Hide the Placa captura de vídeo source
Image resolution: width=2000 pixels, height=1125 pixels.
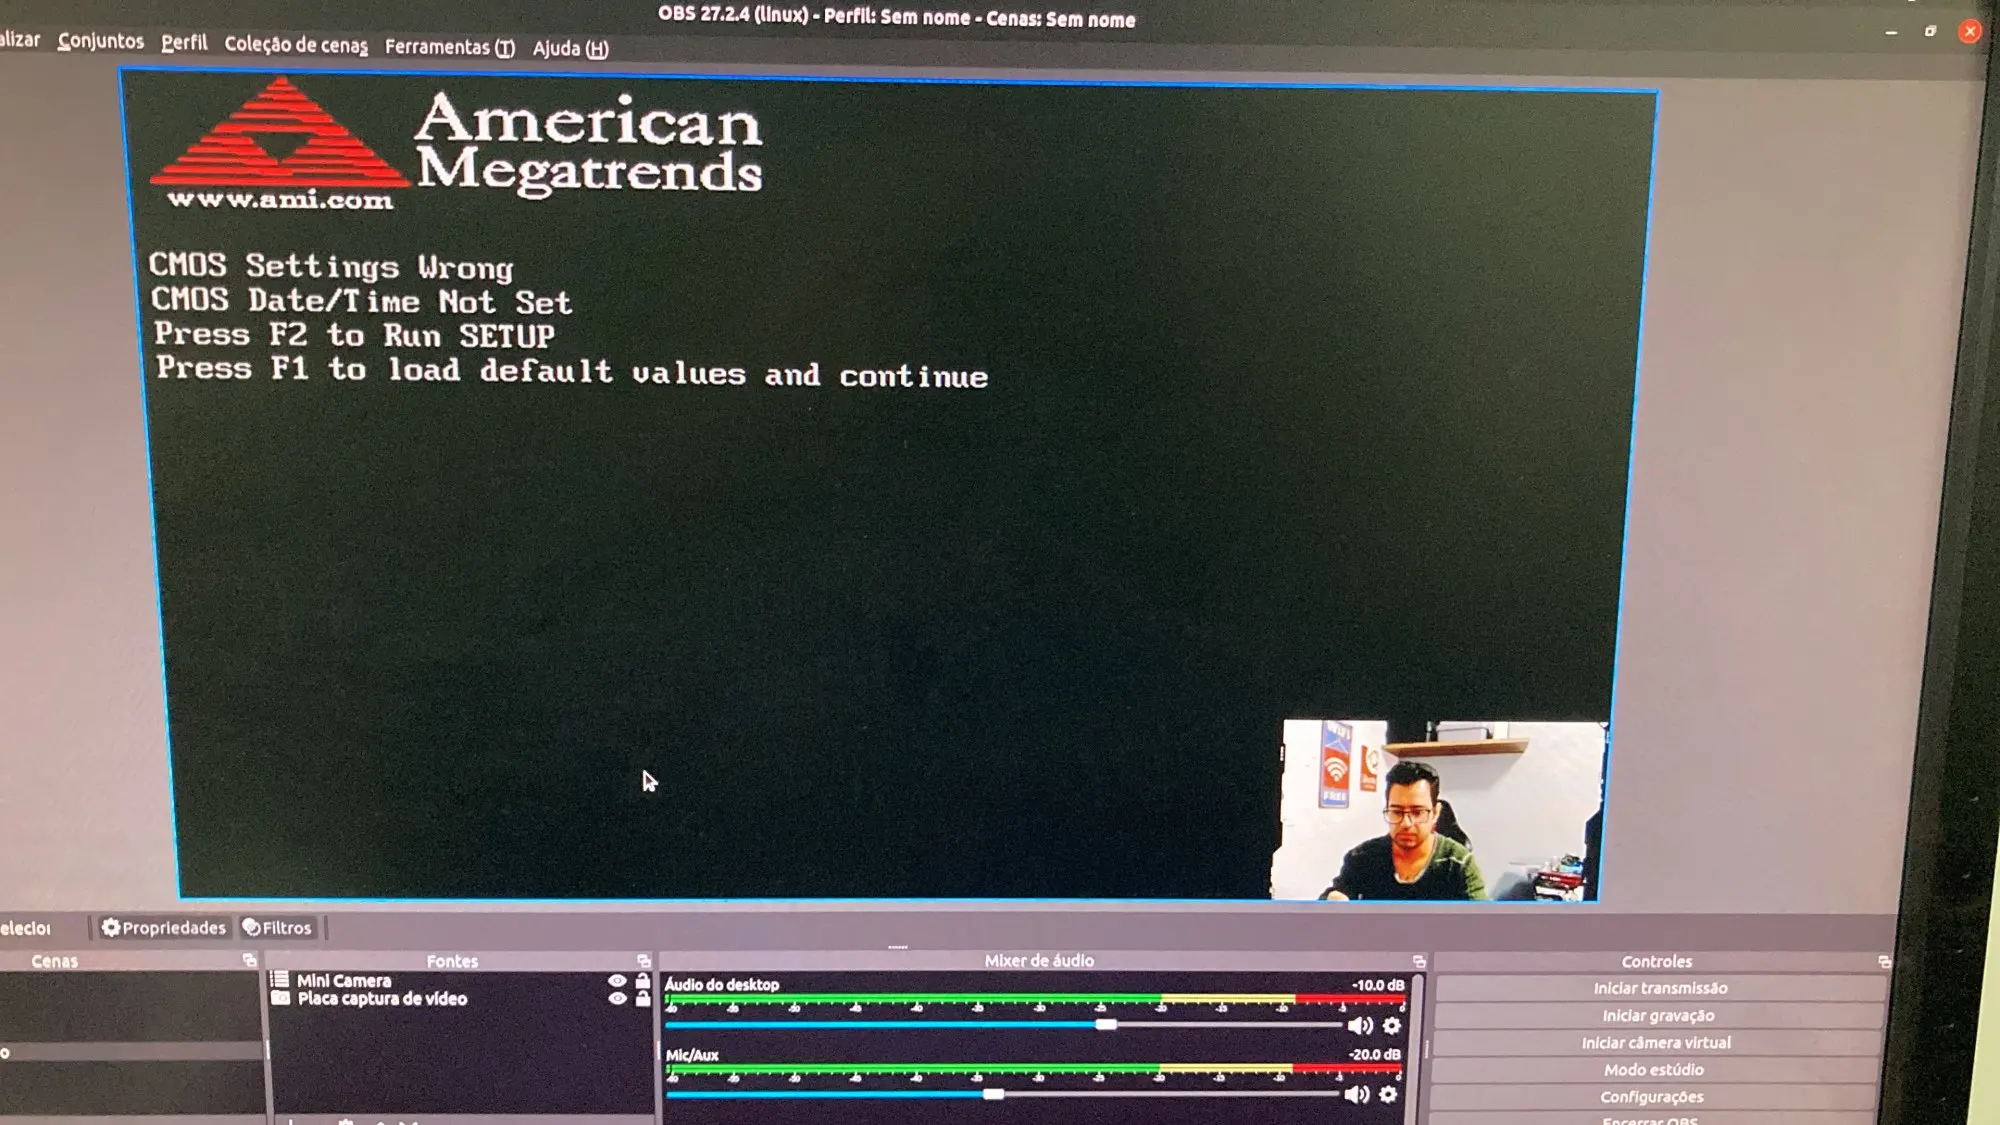(617, 999)
